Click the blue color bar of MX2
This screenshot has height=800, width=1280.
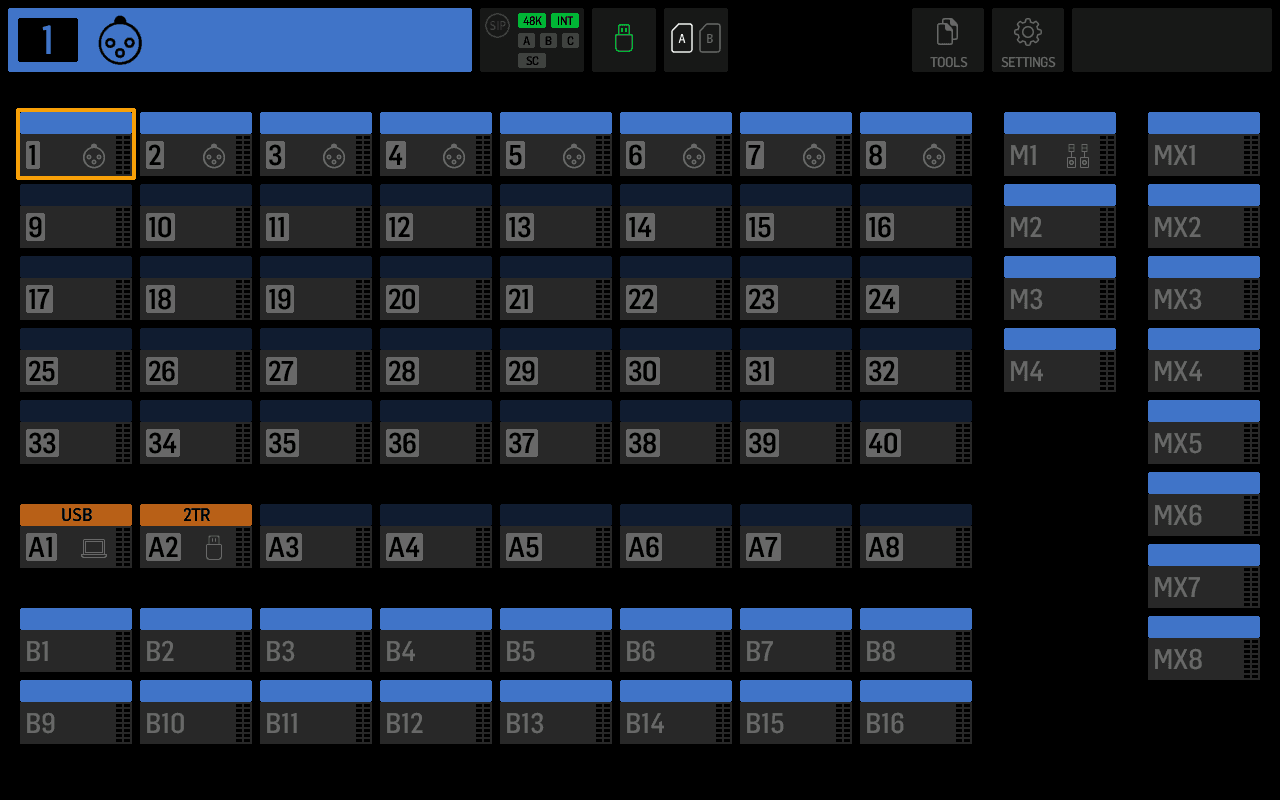click(x=1204, y=195)
